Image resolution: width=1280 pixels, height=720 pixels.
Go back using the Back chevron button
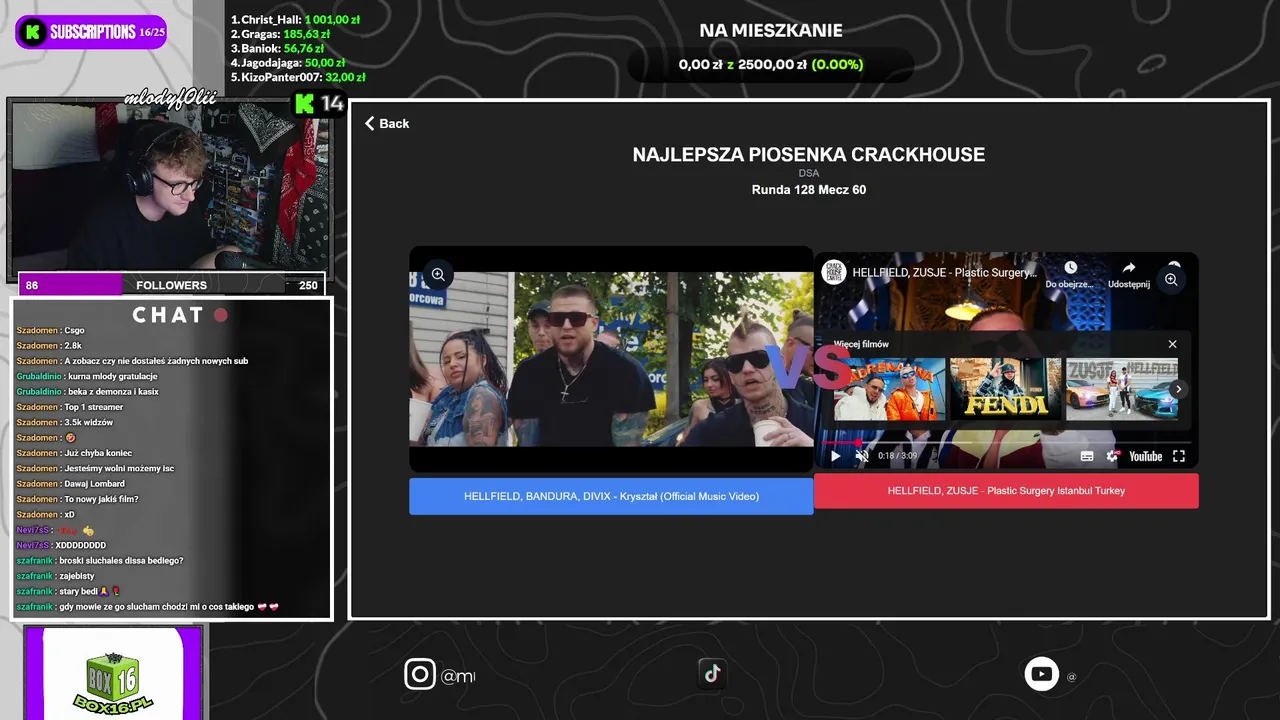tap(387, 123)
